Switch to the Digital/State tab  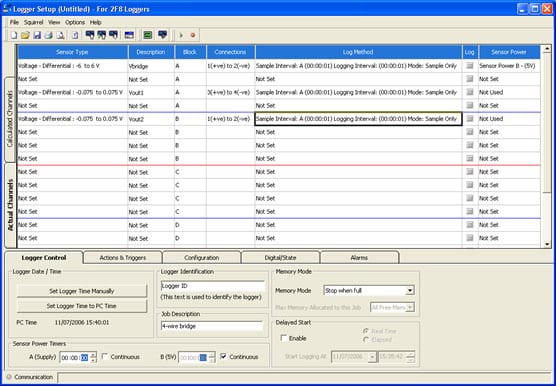[280, 258]
